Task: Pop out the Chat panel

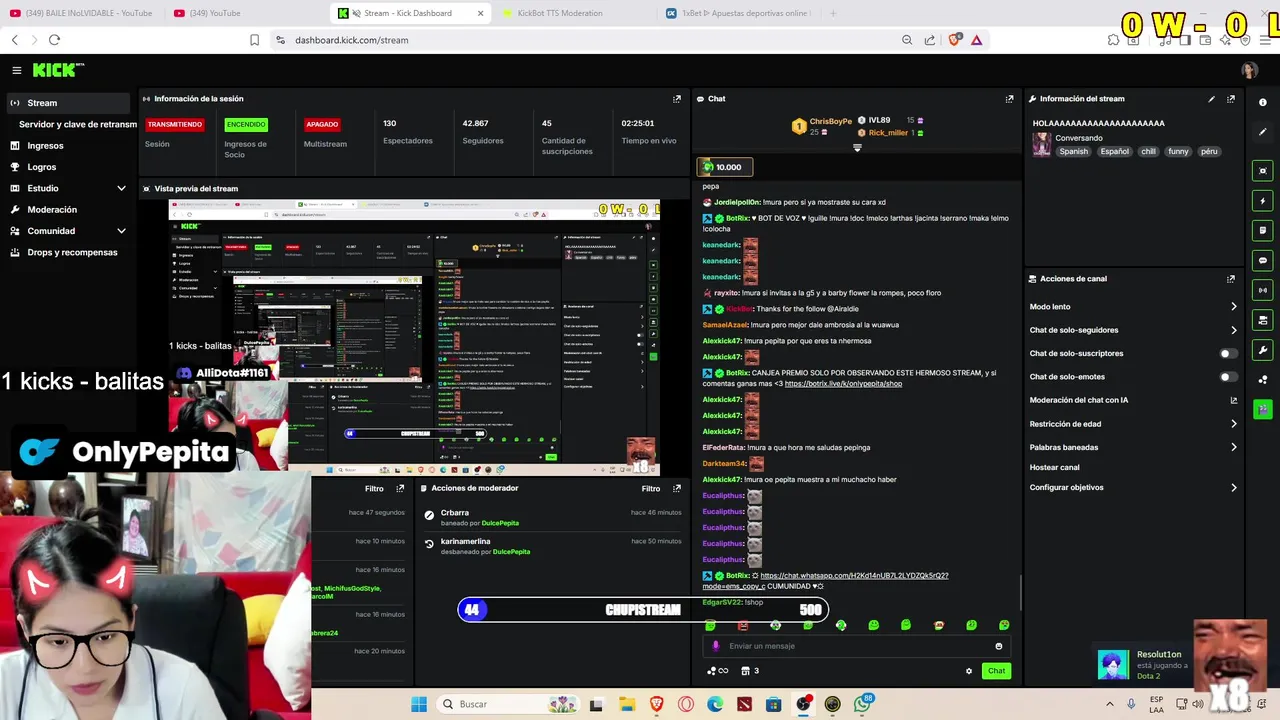Action: click(1009, 99)
